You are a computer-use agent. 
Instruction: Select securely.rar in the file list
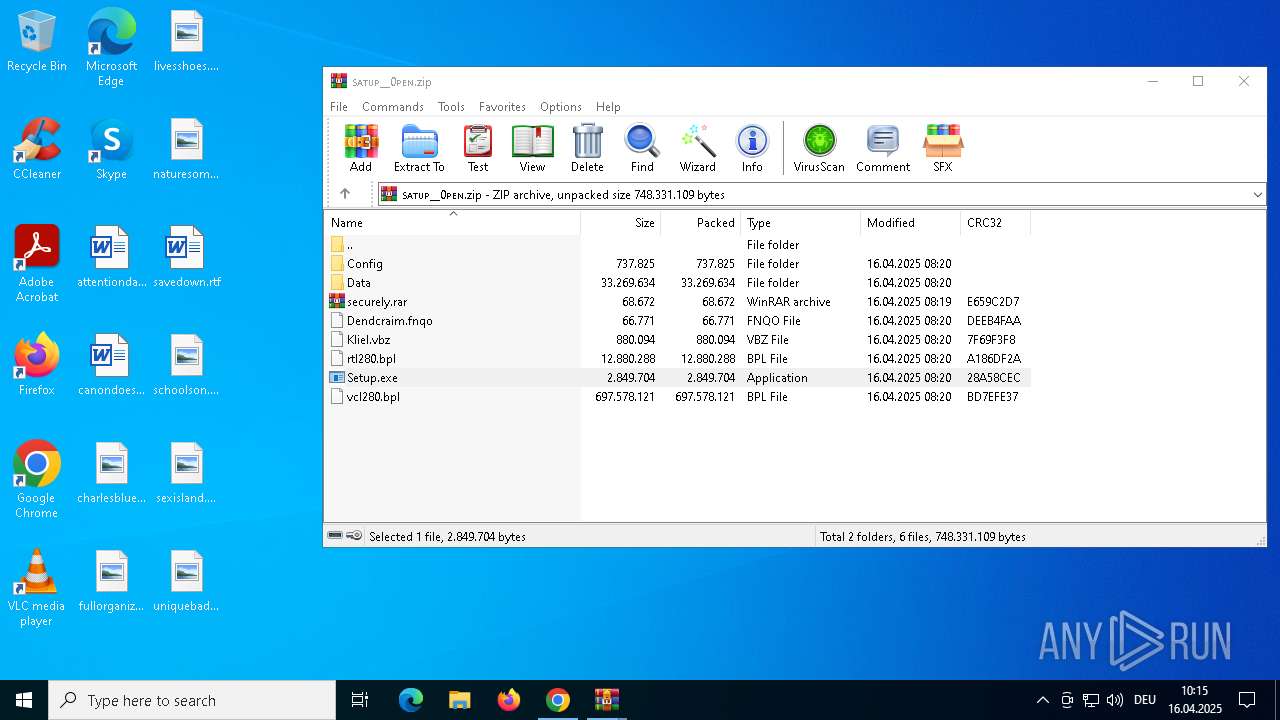677,302
